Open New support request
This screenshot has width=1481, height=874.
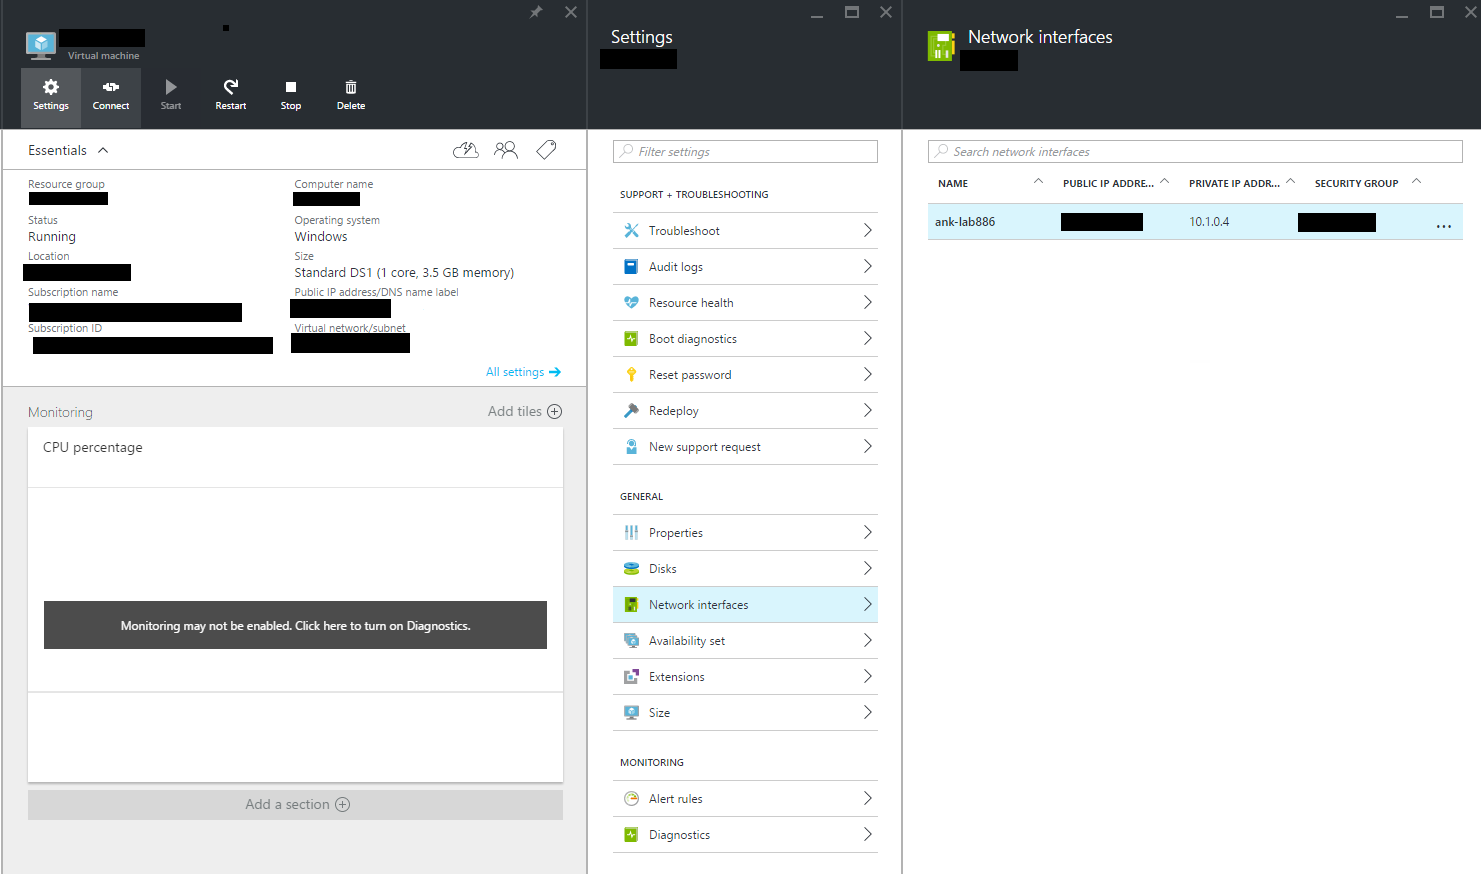tap(745, 447)
